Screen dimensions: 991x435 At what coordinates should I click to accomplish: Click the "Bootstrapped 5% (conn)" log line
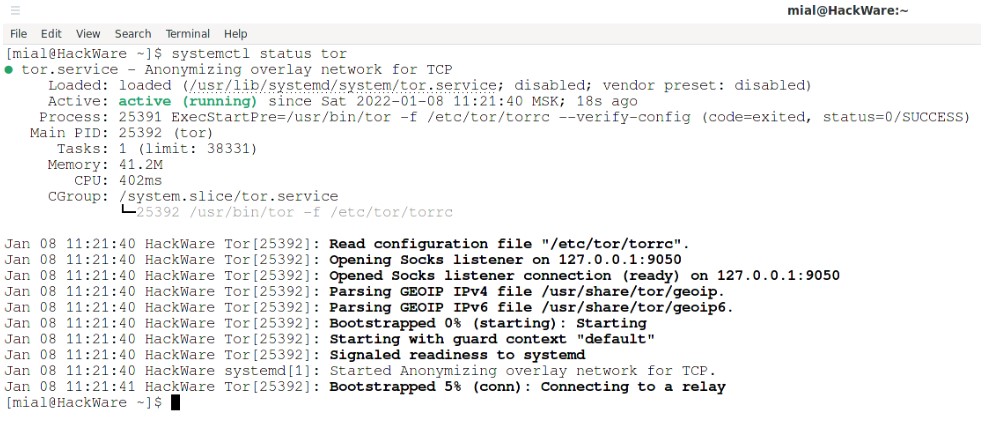click(365, 386)
